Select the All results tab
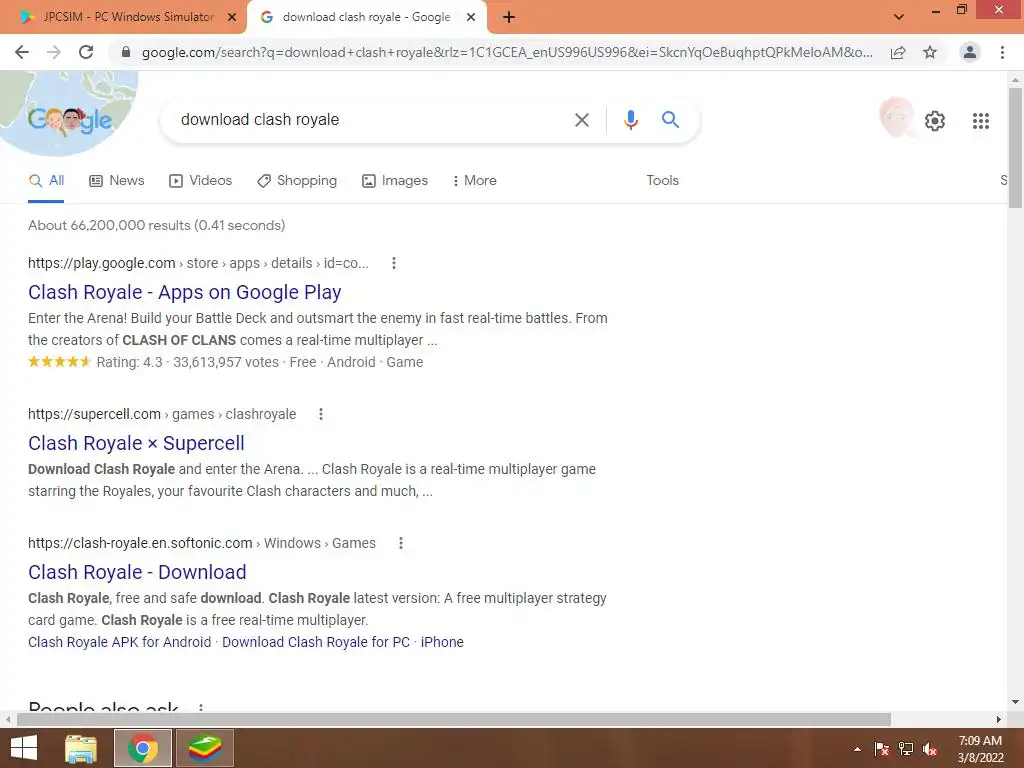This screenshot has width=1024, height=768. tap(46, 181)
